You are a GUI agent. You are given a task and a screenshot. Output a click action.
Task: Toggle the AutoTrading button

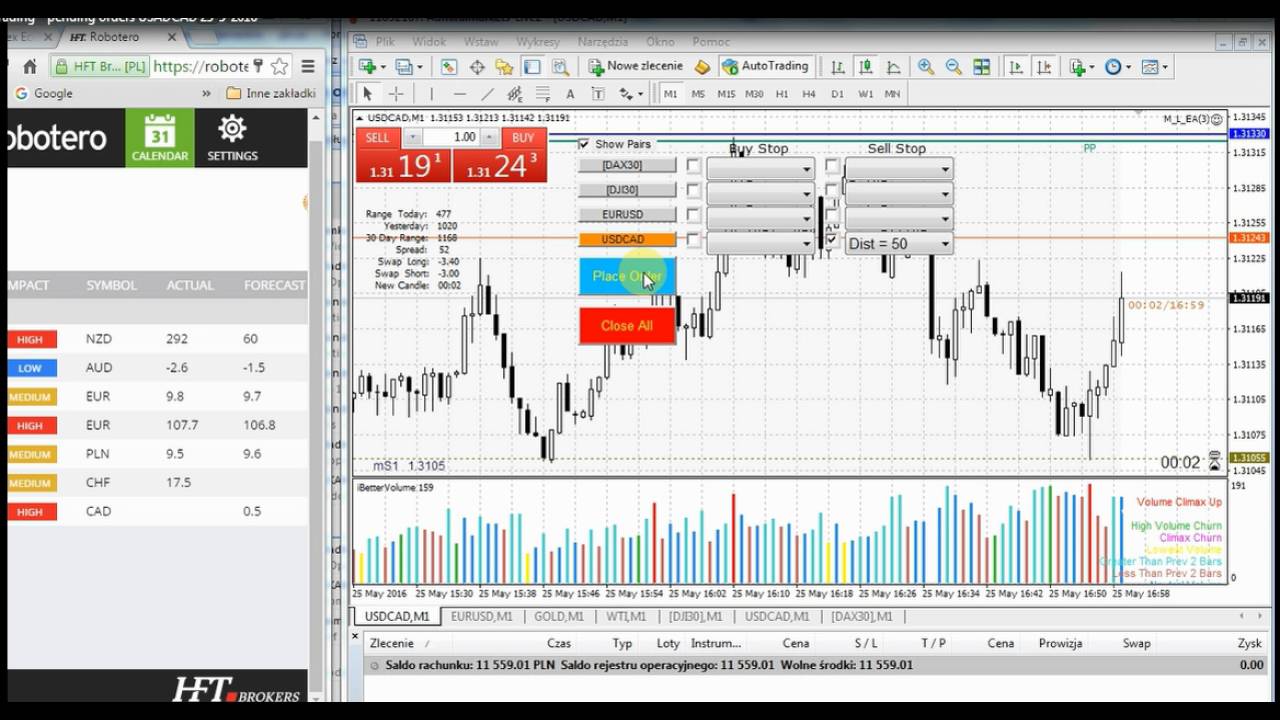[765, 67]
